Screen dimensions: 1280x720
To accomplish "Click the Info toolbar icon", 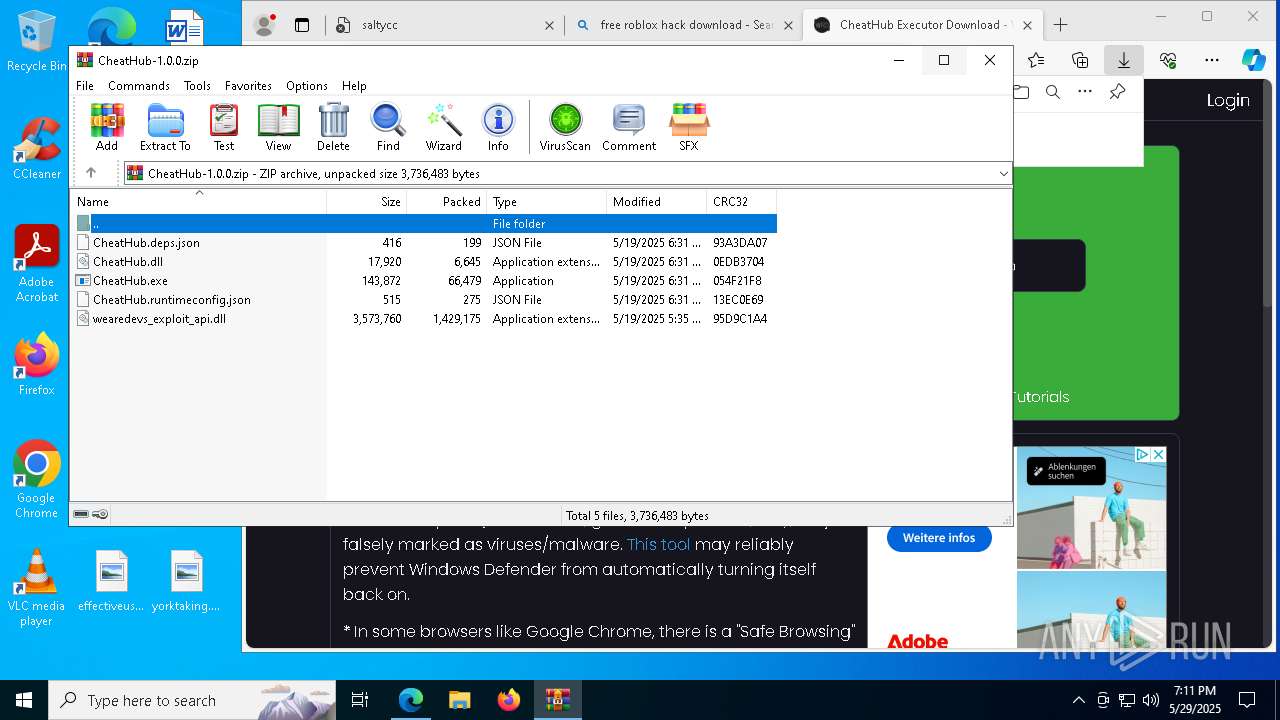I will coord(498,127).
